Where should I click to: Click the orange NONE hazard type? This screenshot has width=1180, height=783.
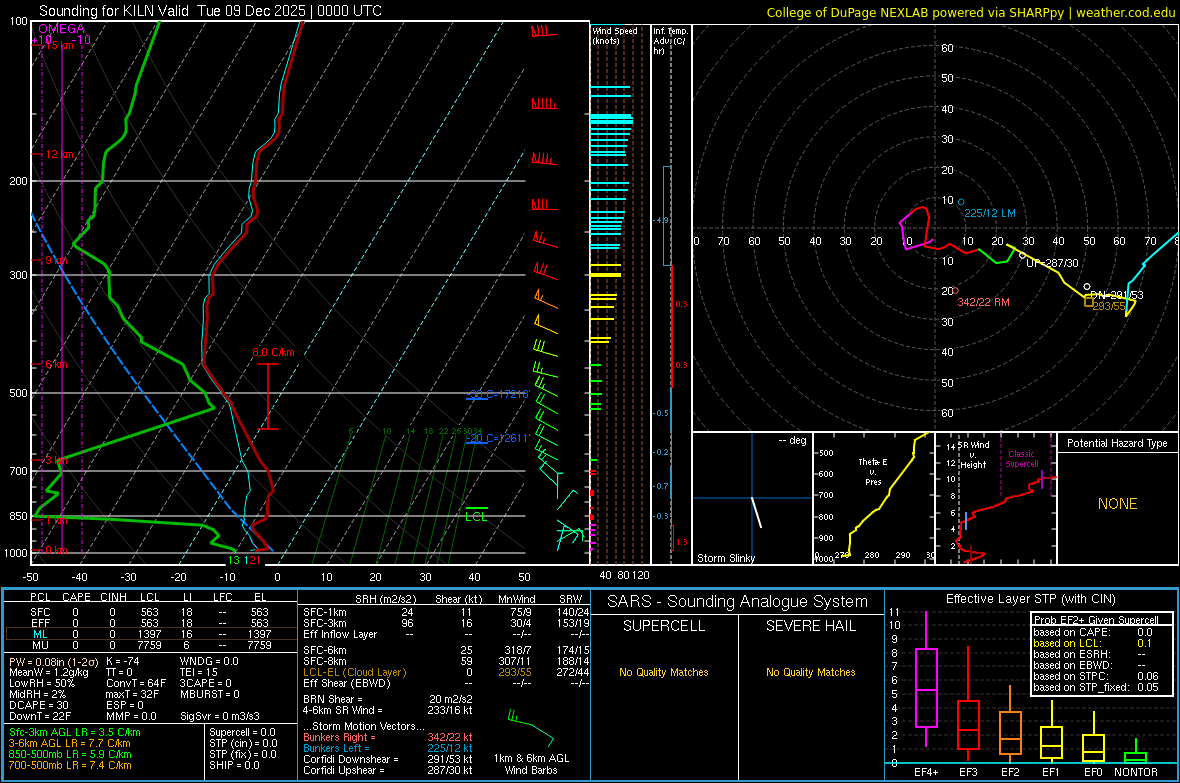pos(1117,504)
